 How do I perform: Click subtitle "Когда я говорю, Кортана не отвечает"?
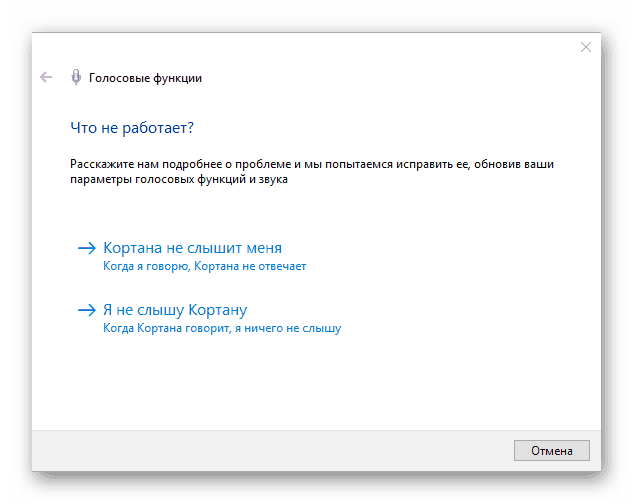pyautogui.click(x=205, y=267)
